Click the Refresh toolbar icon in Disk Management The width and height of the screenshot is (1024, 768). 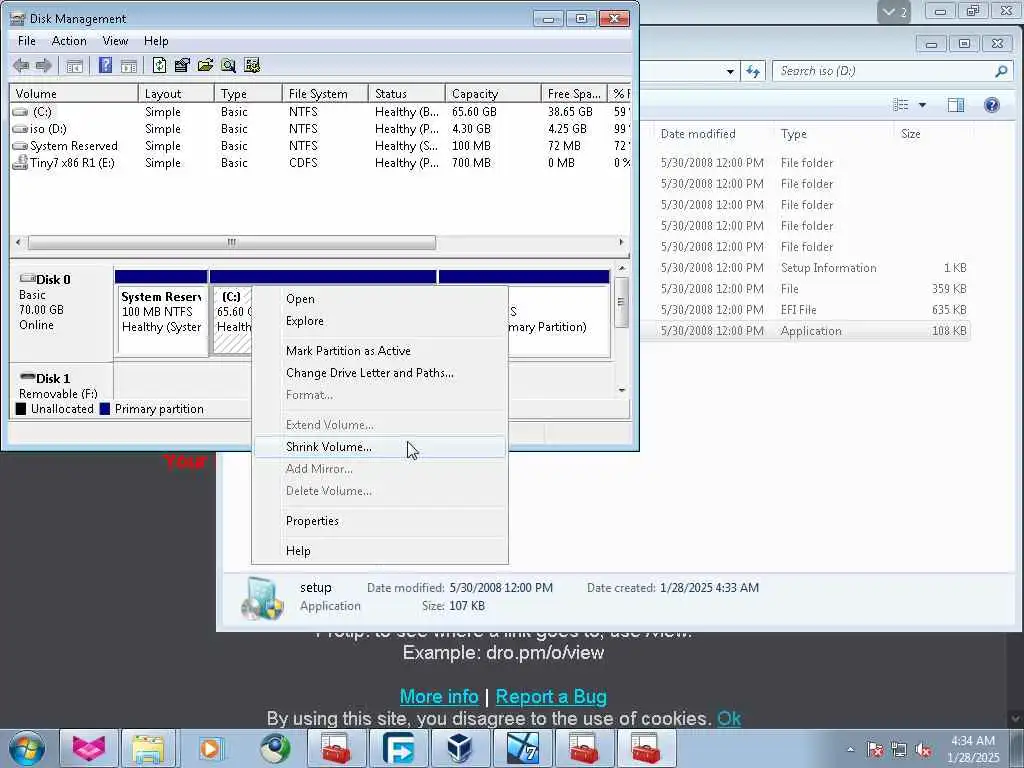point(159,65)
